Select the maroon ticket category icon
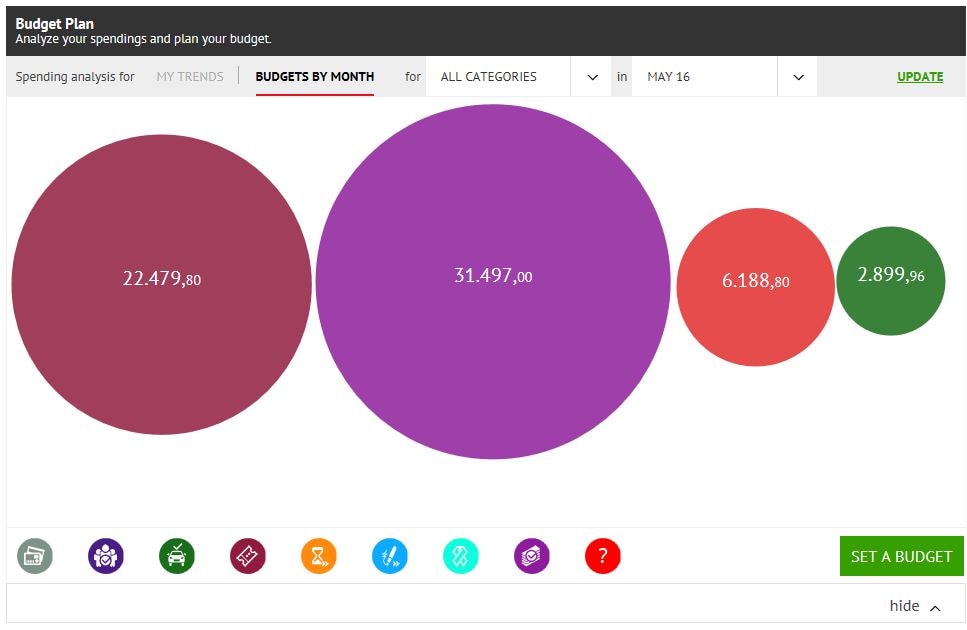The image size is (967, 630). click(x=248, y=555)
